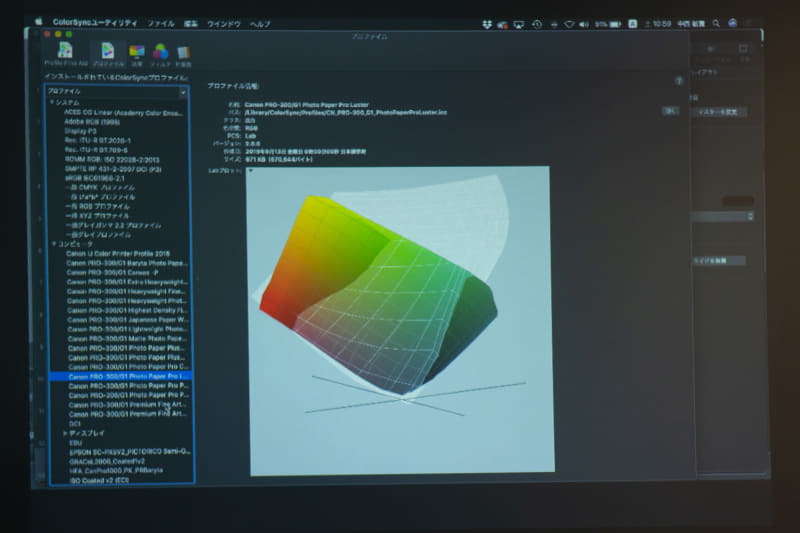Select Canon PRO-300/G1 Baryta Photo Paper
800x533 pixels.
click(x=127, y=263)
